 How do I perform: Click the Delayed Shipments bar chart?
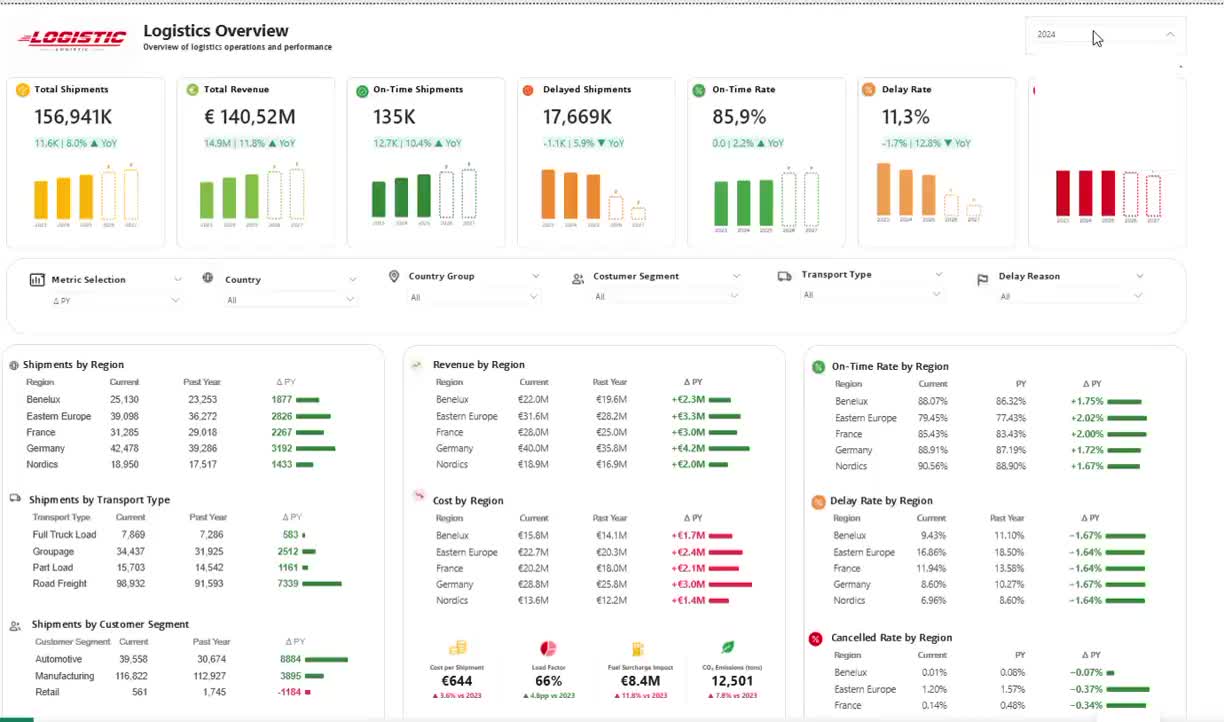593,196
